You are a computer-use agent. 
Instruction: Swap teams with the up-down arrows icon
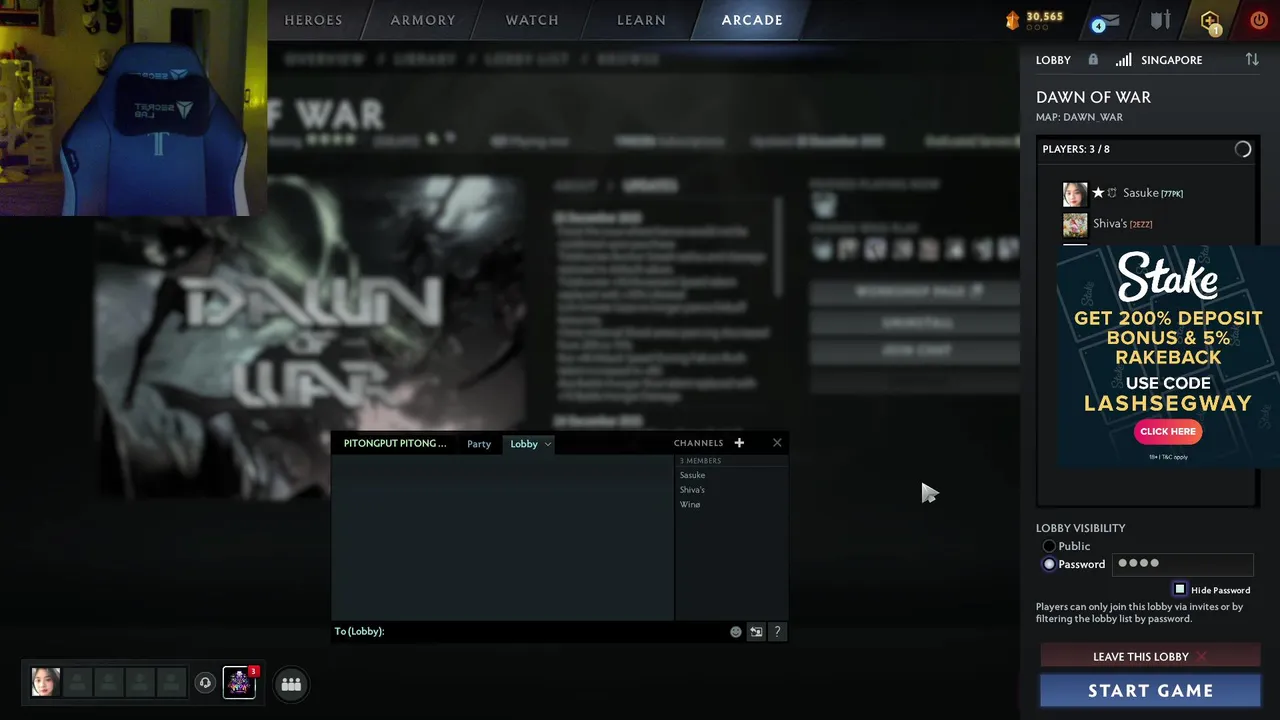1252,60
